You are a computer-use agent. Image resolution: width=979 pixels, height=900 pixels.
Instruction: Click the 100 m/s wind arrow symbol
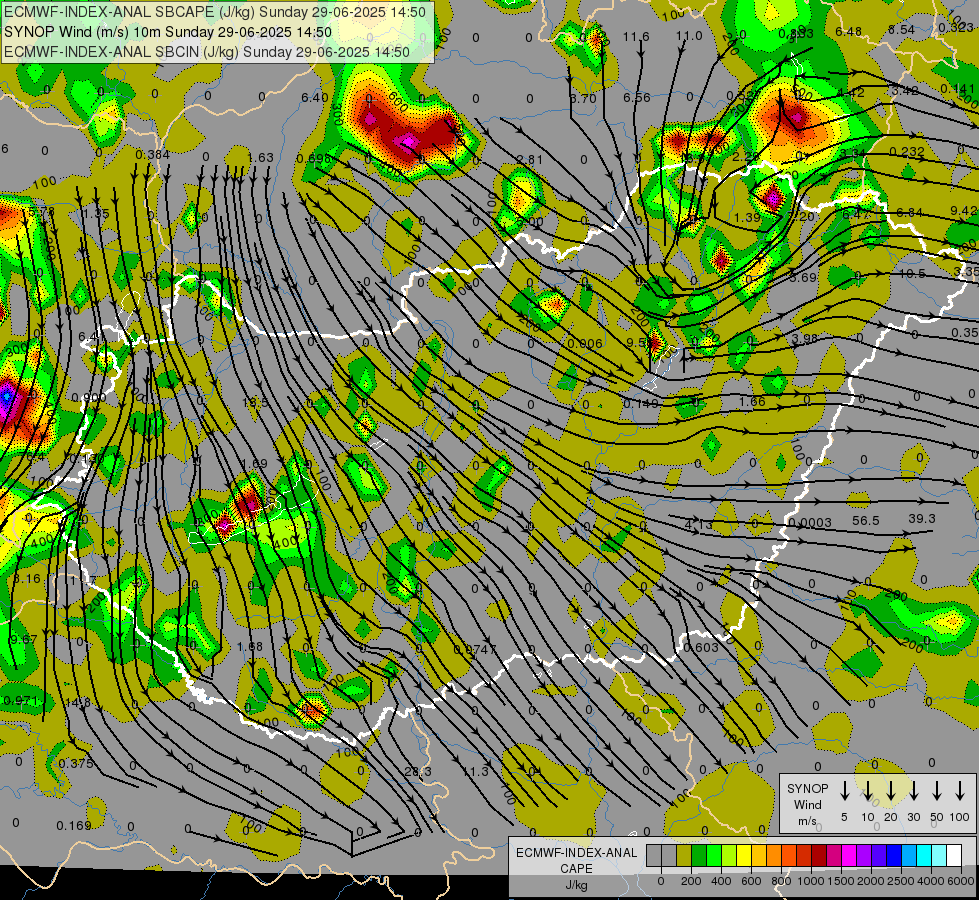[x=960, y=791]
